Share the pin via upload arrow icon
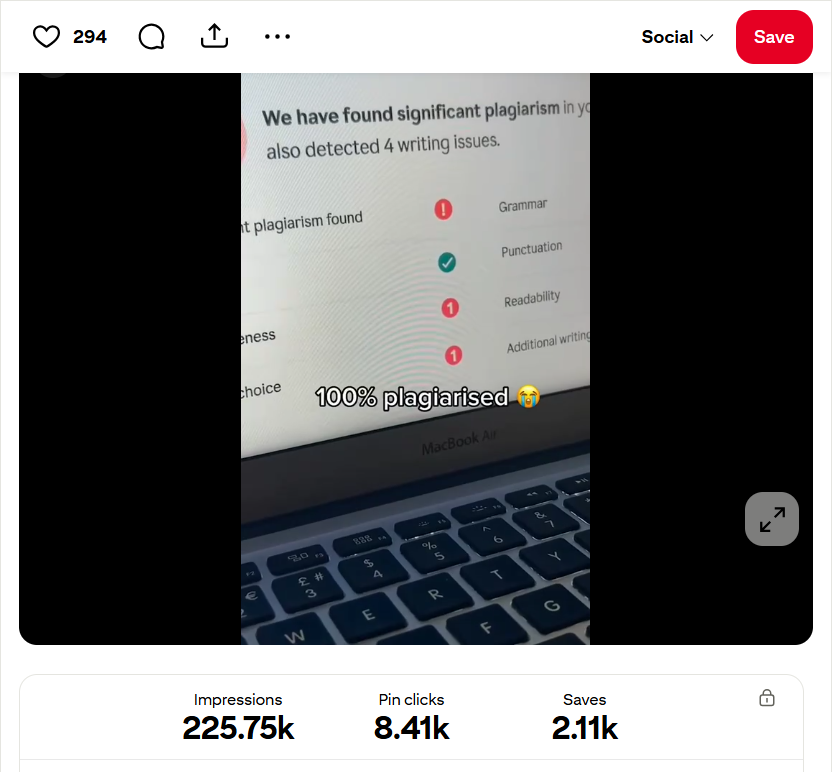The image size is (840, 772). click(214, 36)
